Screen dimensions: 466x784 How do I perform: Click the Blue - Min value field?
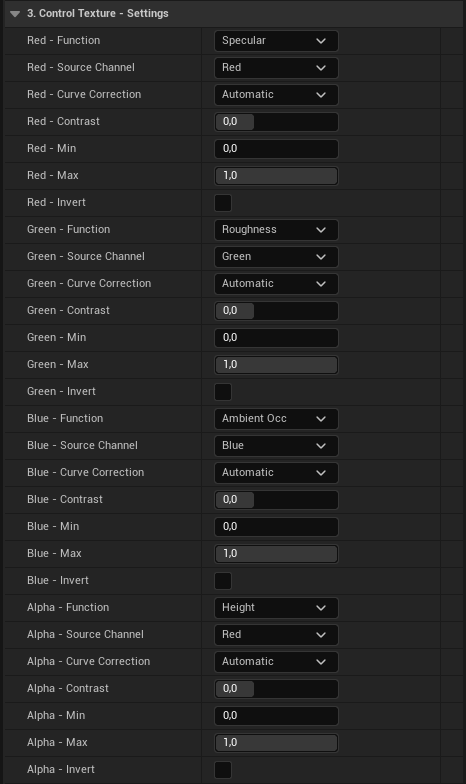276,527
